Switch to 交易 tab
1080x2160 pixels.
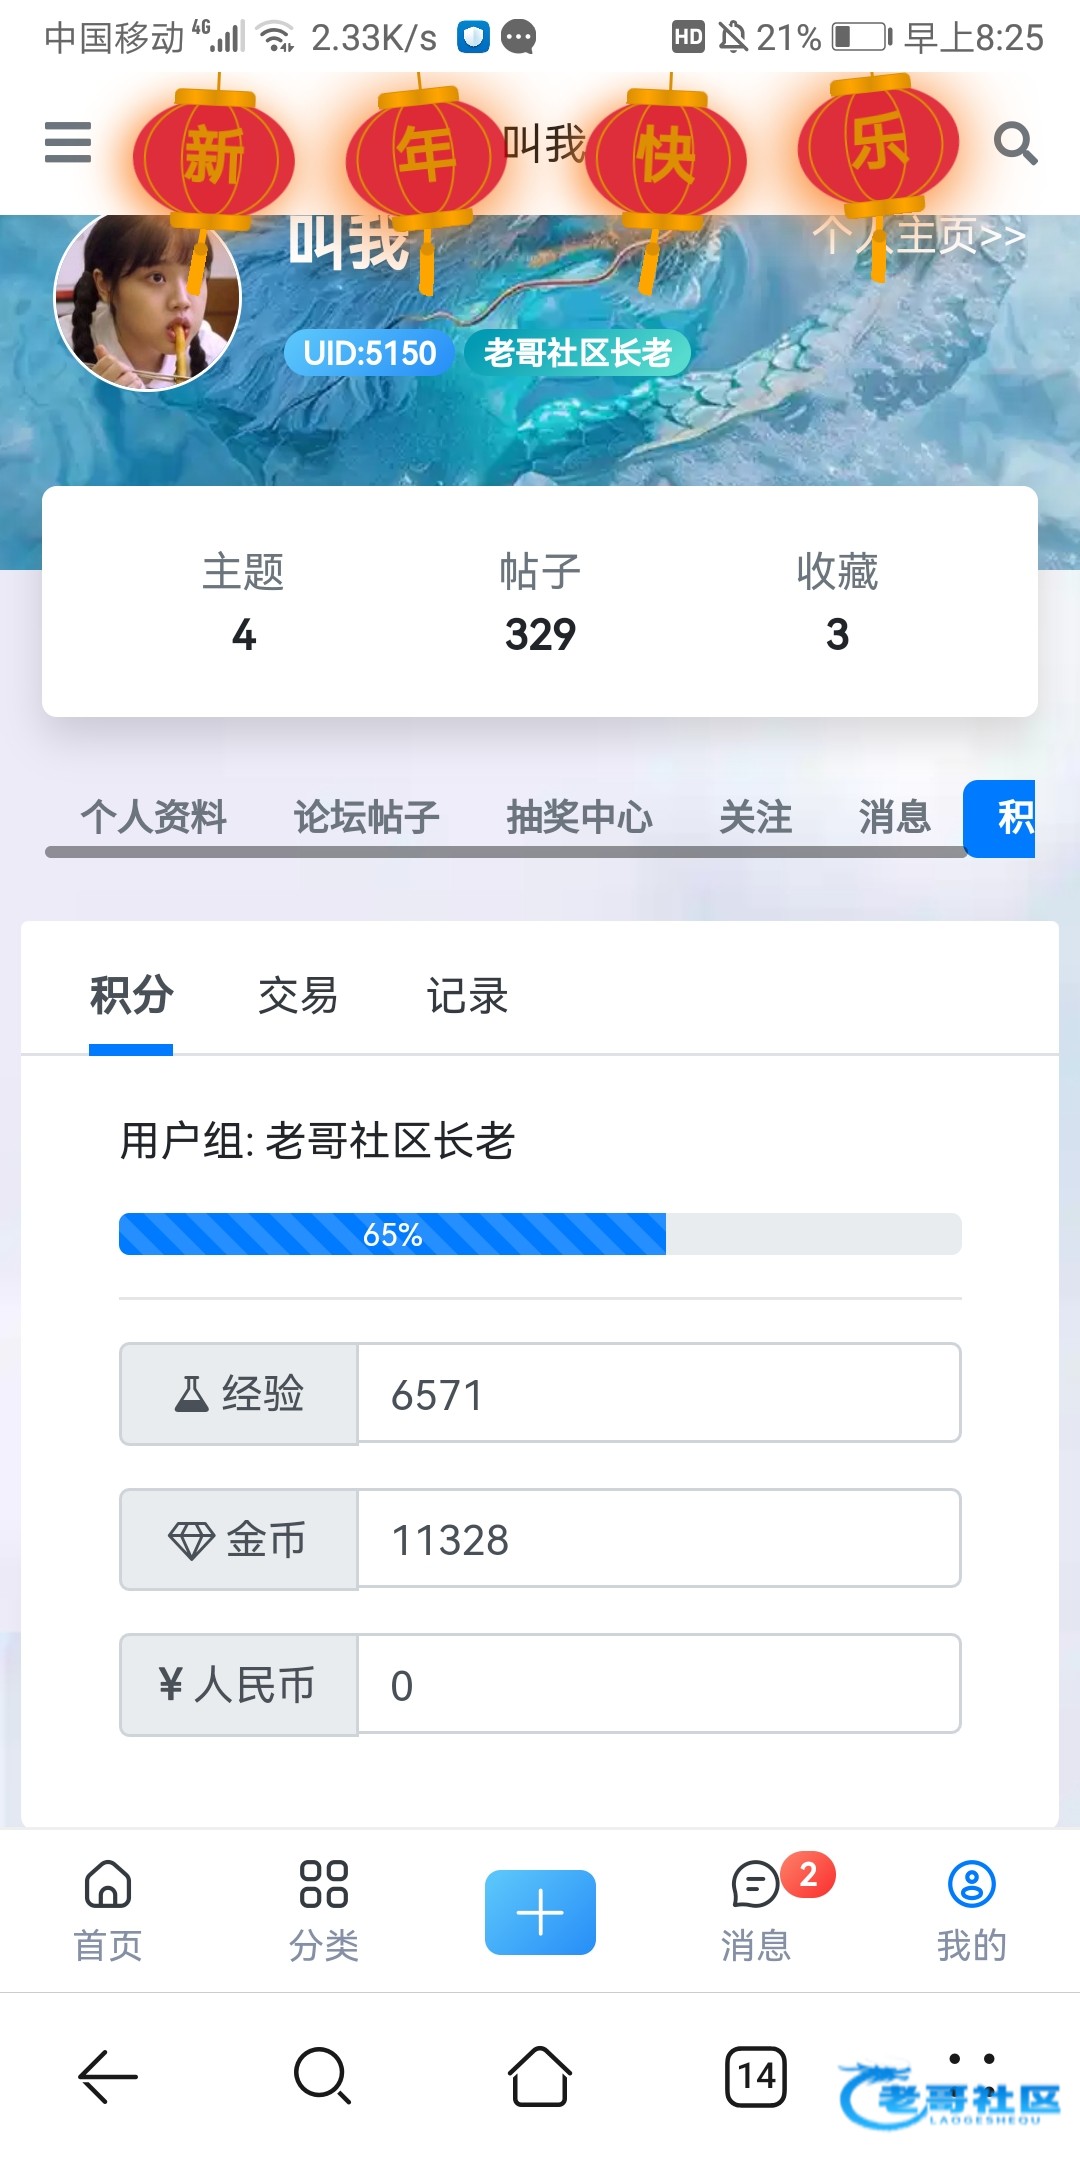point(298,996)
